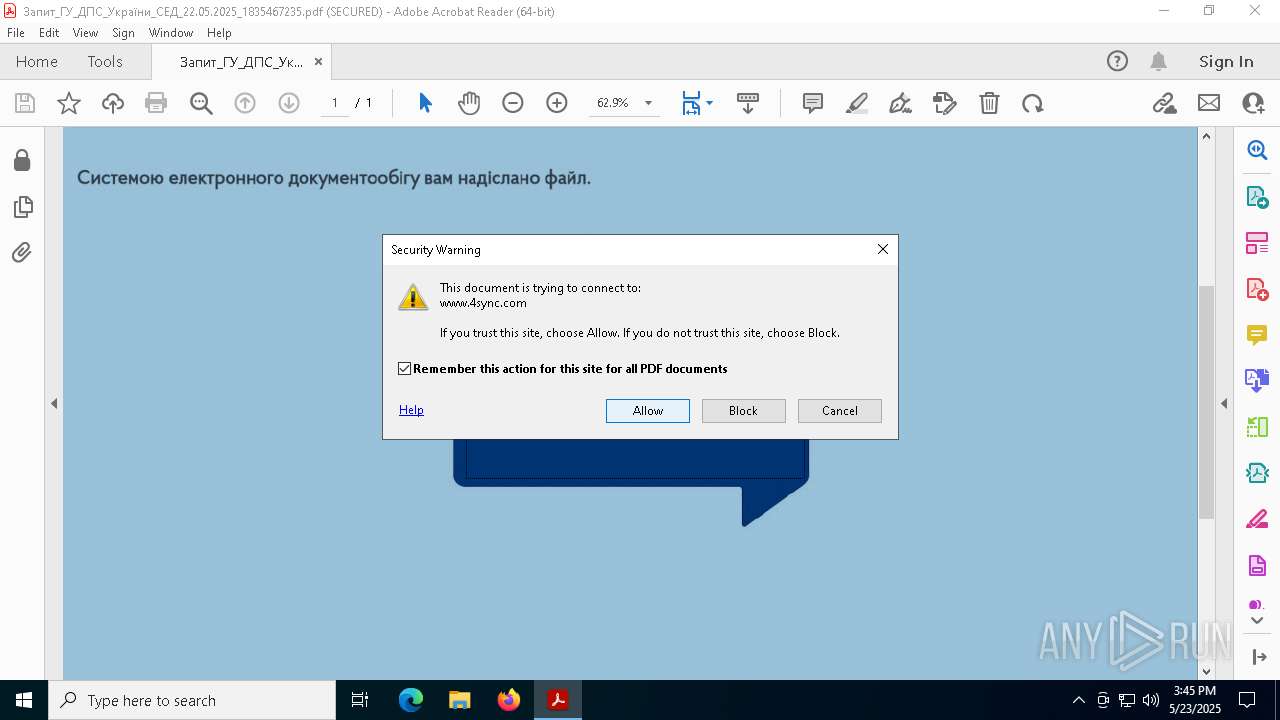Open attachments paperclip panel

[22, 253]
